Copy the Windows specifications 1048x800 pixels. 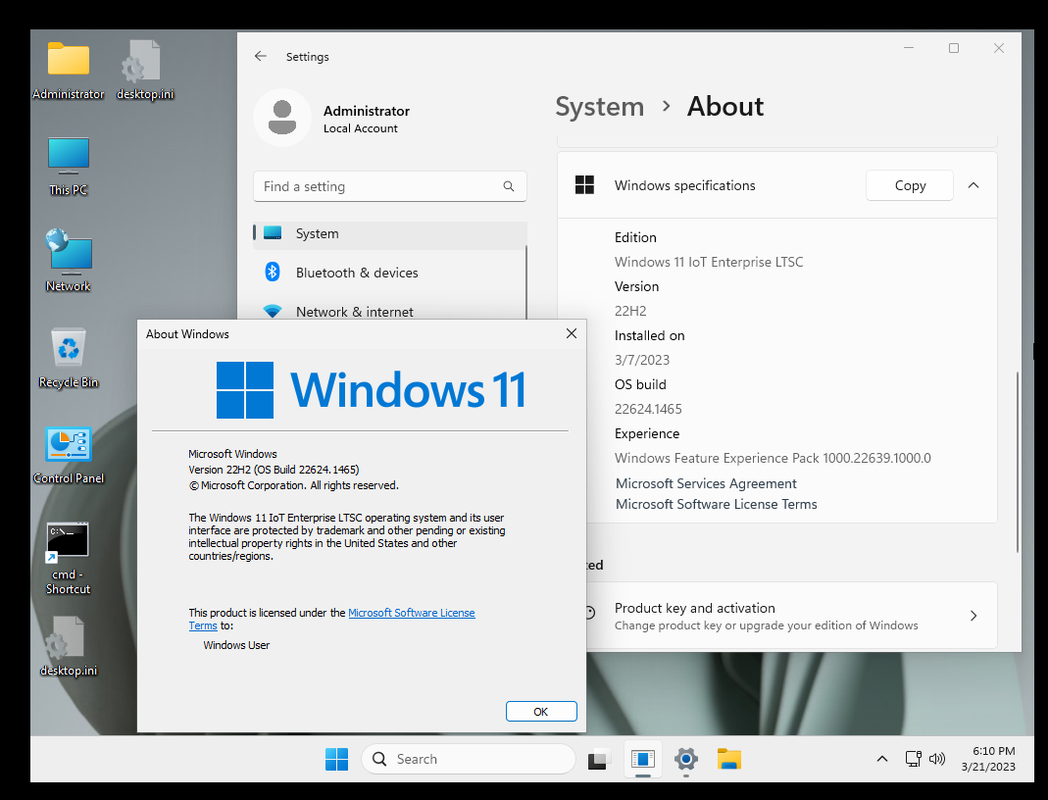click(910, 185)
